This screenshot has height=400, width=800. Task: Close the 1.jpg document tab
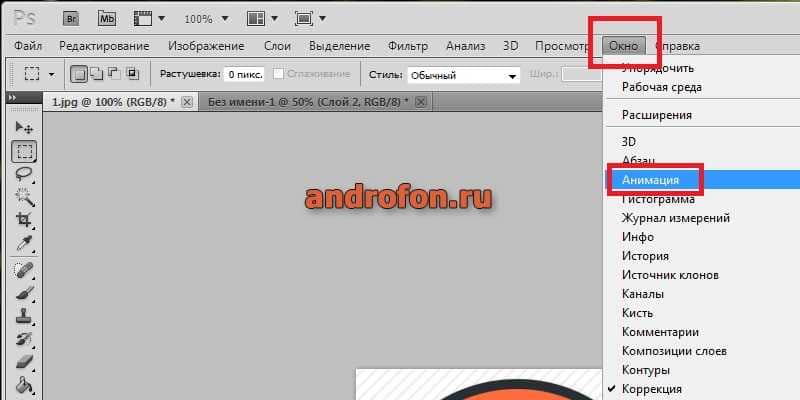[187, 102]
